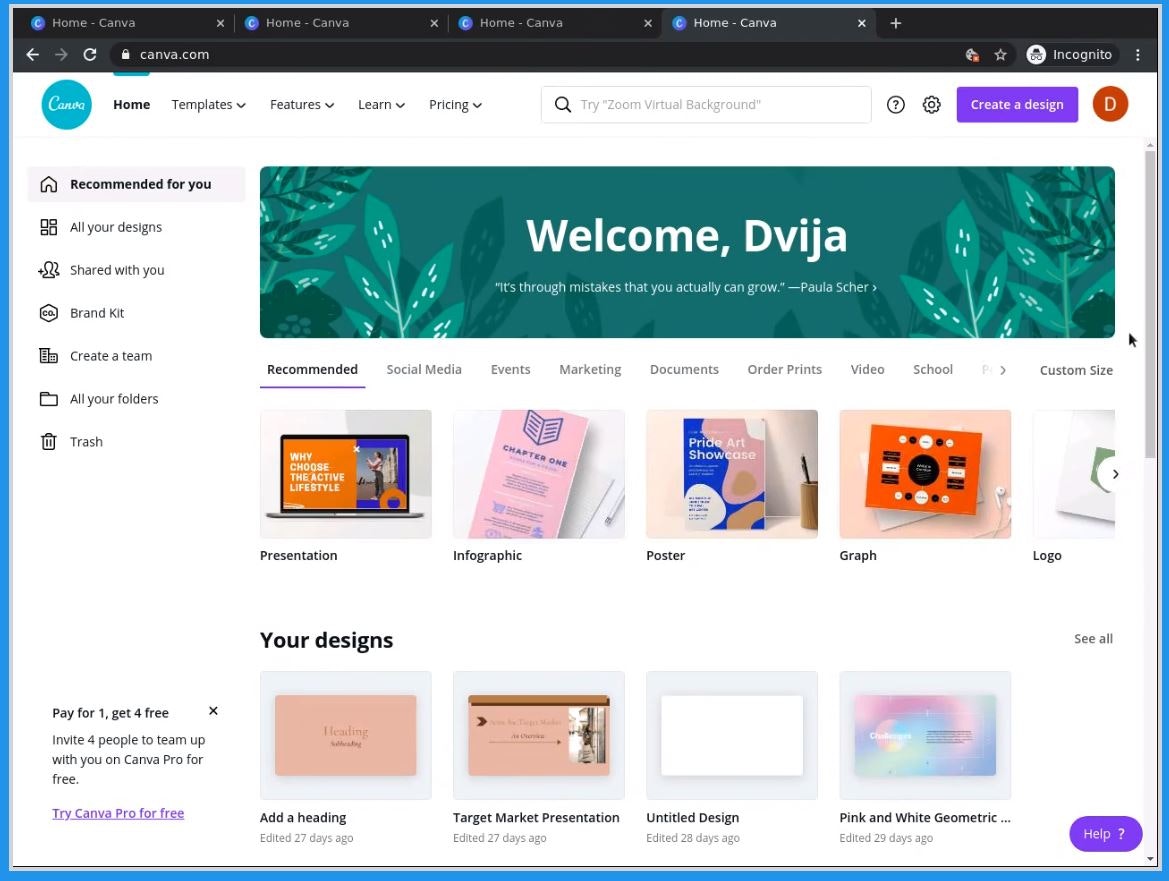Open the Try Canva Pro for free link

[x=118, y=813]
